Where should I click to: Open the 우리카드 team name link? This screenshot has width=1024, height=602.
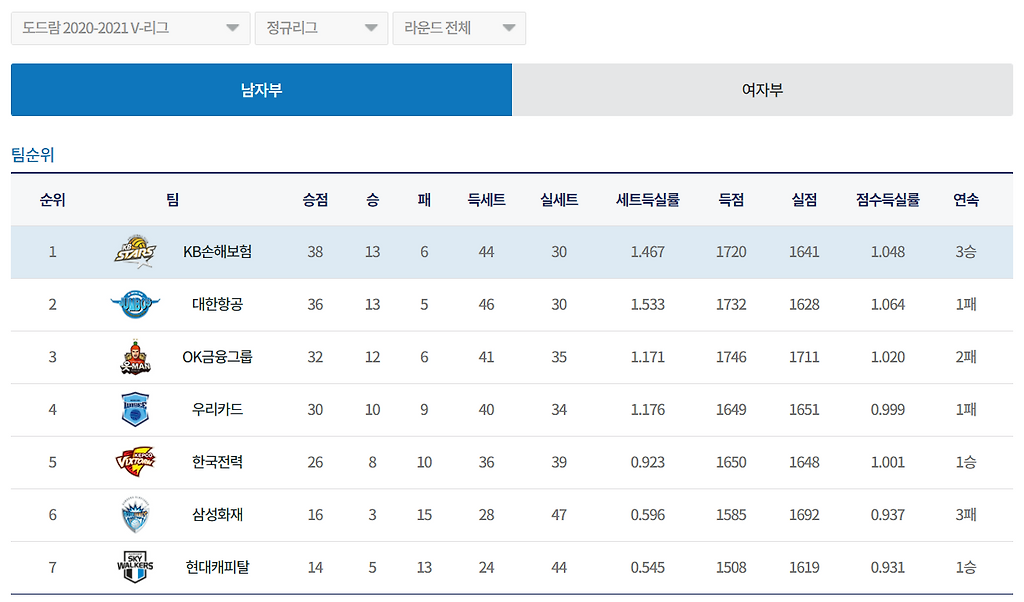click(x=217, y=409)
